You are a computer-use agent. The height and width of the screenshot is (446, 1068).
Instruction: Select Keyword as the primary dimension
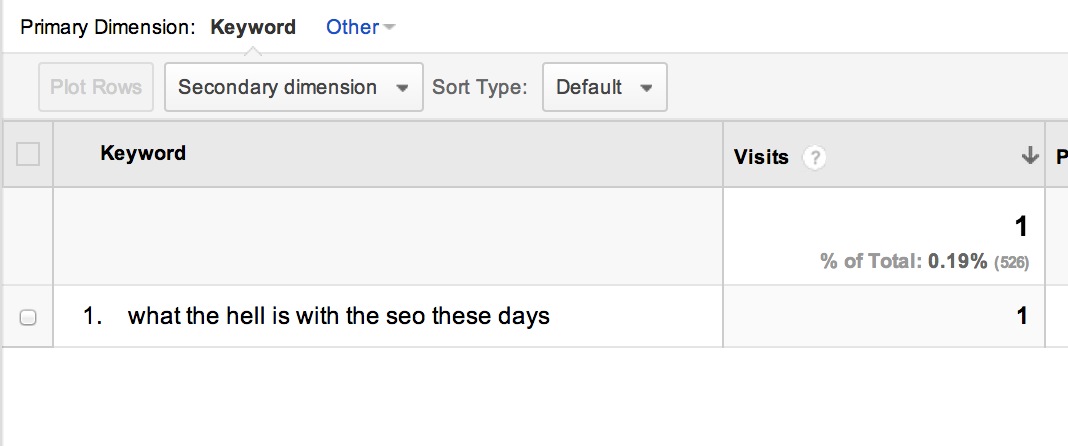253,27
